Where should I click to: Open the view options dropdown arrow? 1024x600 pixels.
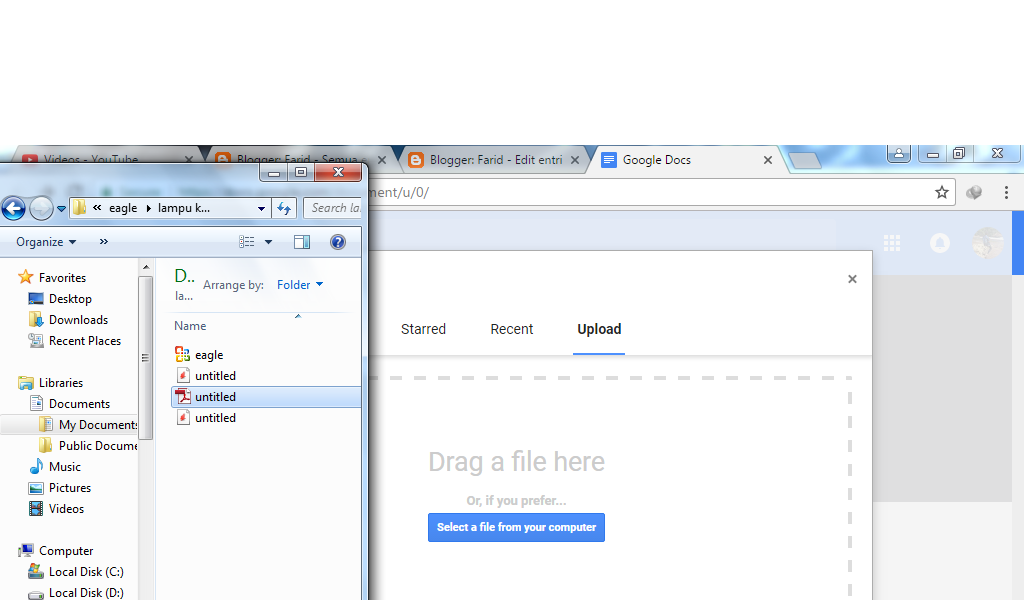click(x=268, y=242)
